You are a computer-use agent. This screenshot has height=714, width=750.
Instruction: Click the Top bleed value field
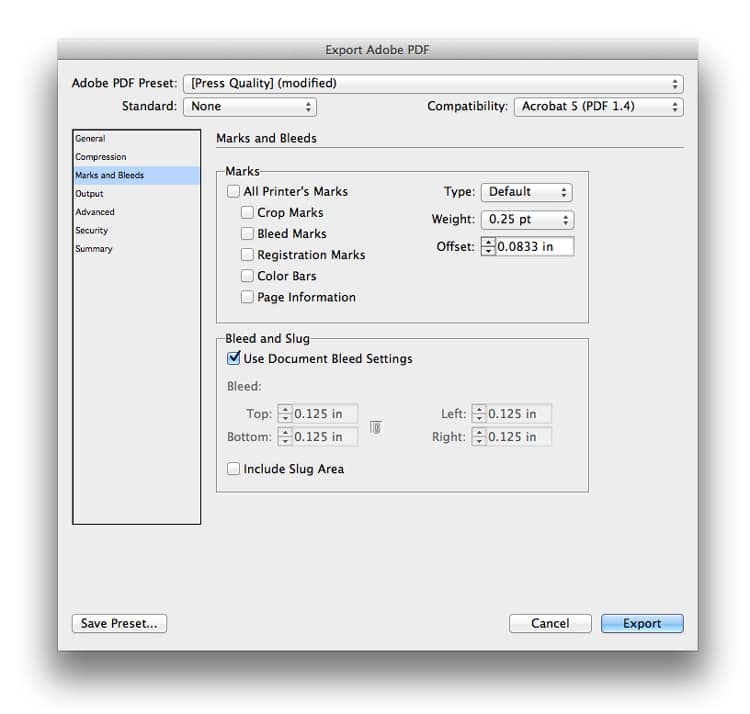(324, 414)
